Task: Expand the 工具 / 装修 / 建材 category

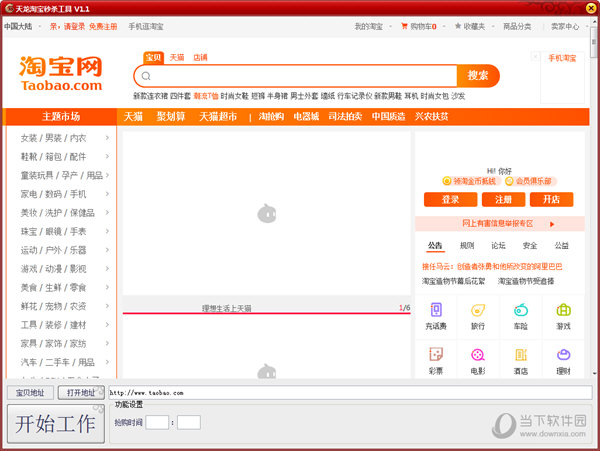Action: coord(107,325)
